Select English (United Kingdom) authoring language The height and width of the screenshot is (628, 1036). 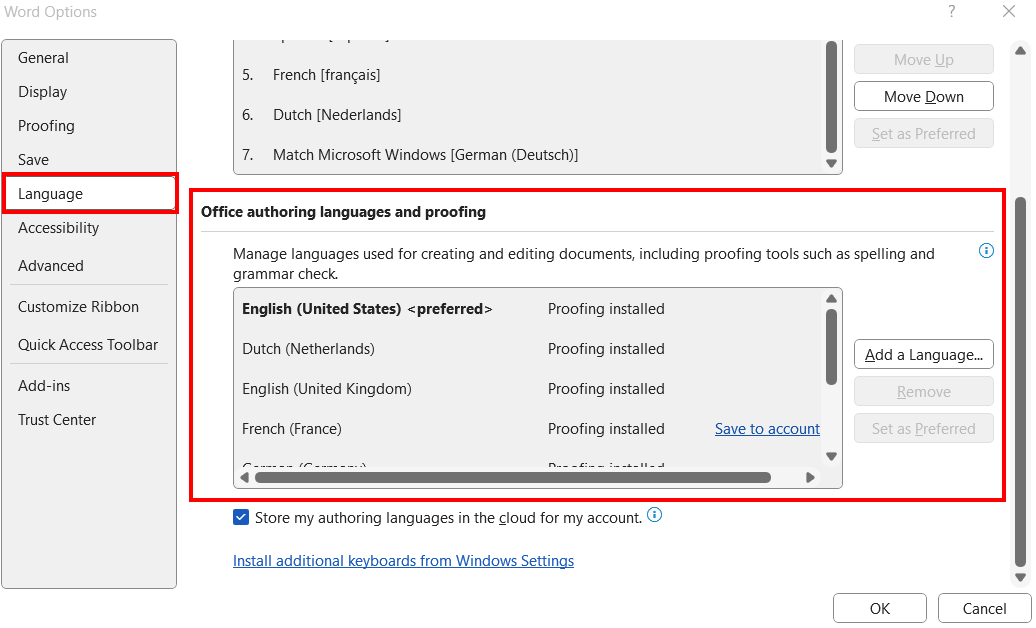click(529, 389)
